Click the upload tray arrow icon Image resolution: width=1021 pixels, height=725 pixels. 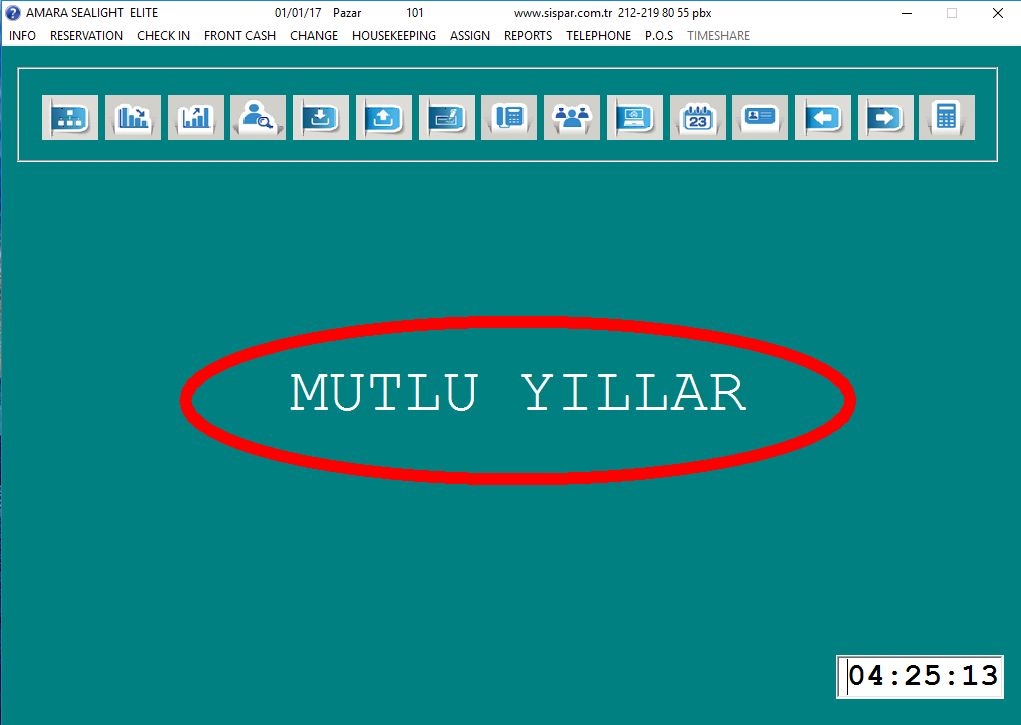point(384,118)
